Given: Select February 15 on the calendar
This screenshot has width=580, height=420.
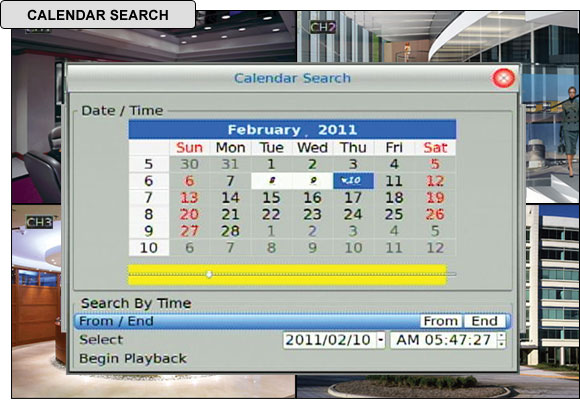Looking at the screenshot, I should pos(272,198).
